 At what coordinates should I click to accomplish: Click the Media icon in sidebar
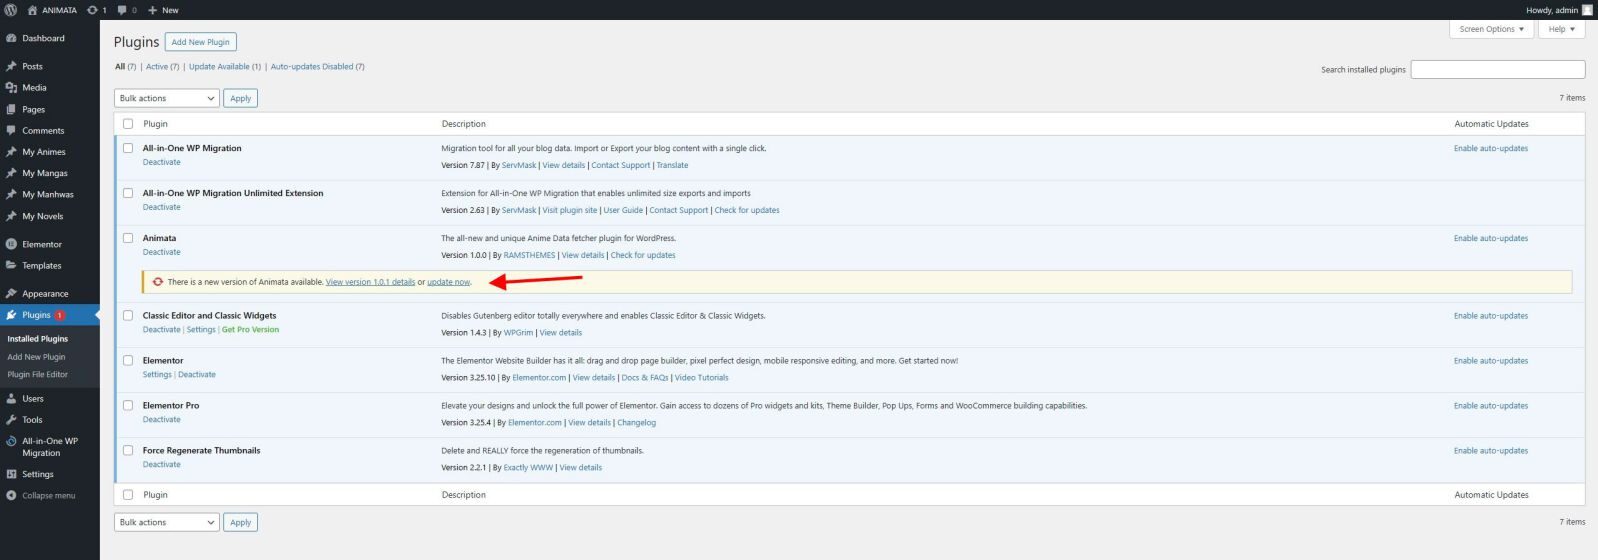pos(11,88)
